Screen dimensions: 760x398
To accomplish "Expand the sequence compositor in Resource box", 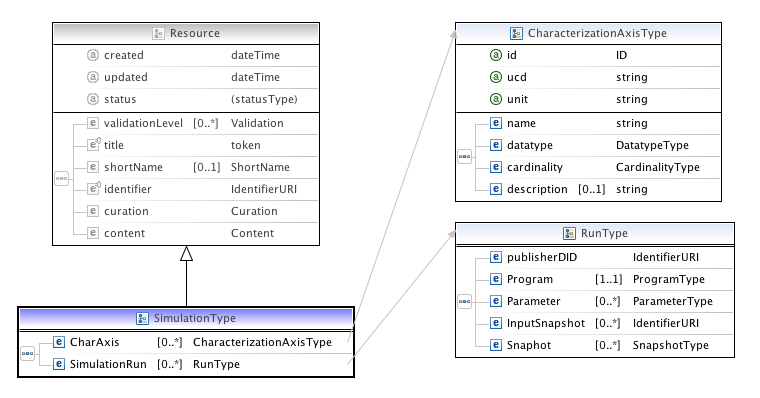I will pyautogui.click(x=62, y=178).
